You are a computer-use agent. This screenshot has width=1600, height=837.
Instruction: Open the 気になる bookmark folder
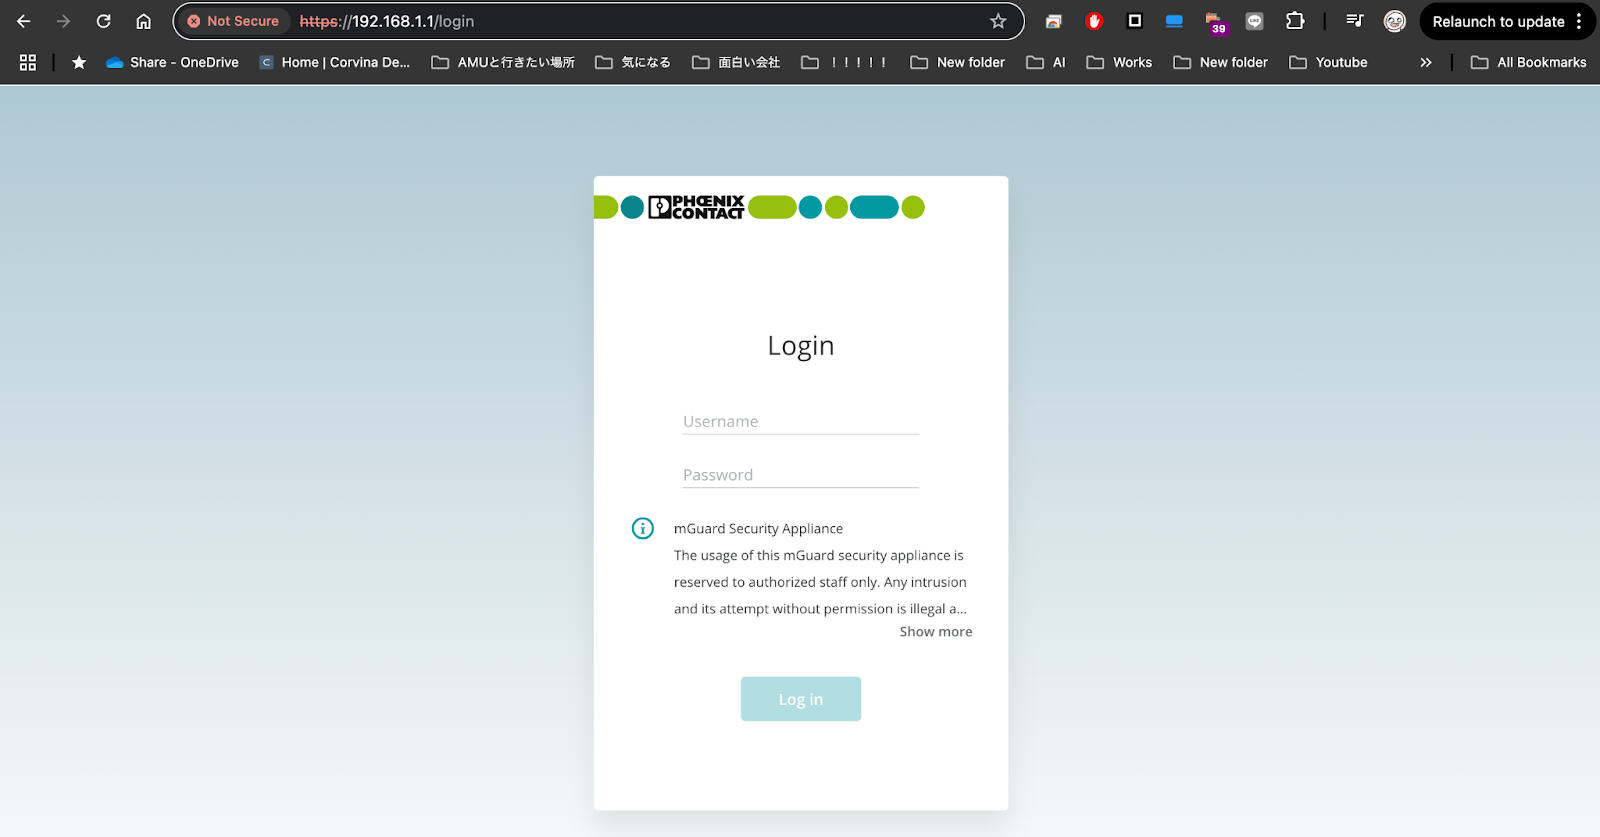[633, 62]
